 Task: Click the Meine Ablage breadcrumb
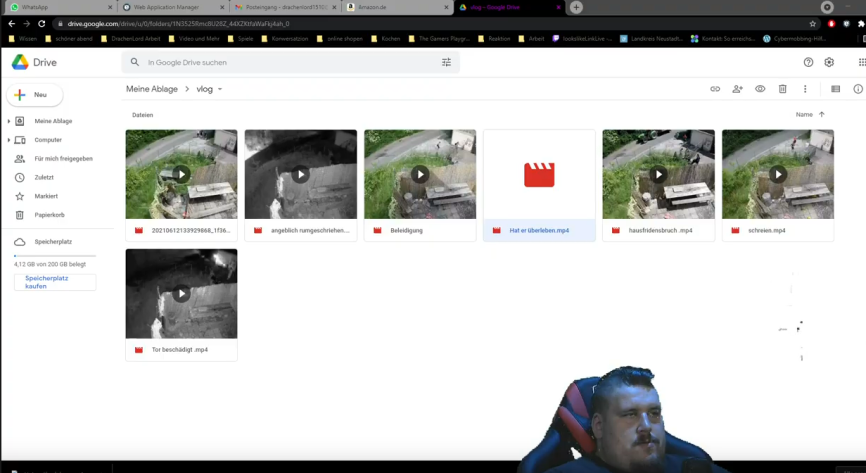click(x=152, y=89)
